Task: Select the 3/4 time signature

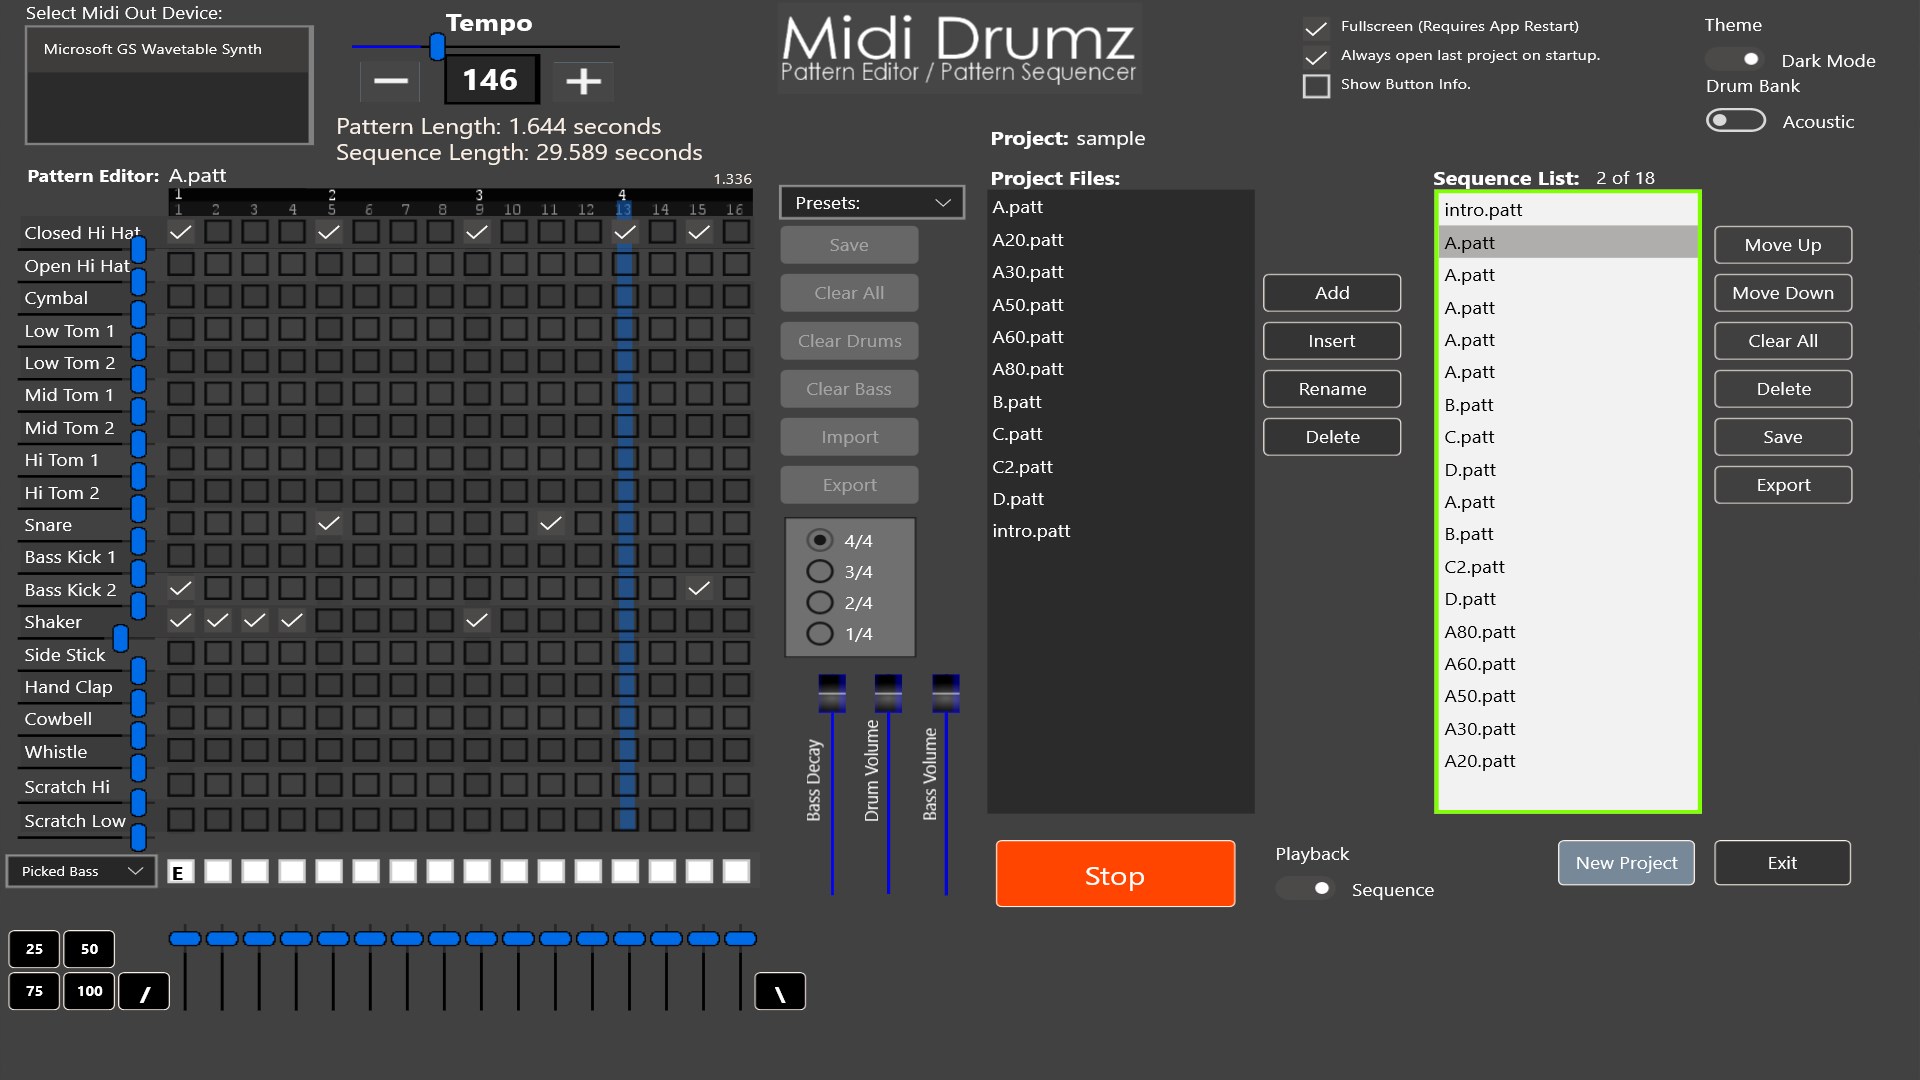Action: [x=819, y=572]
